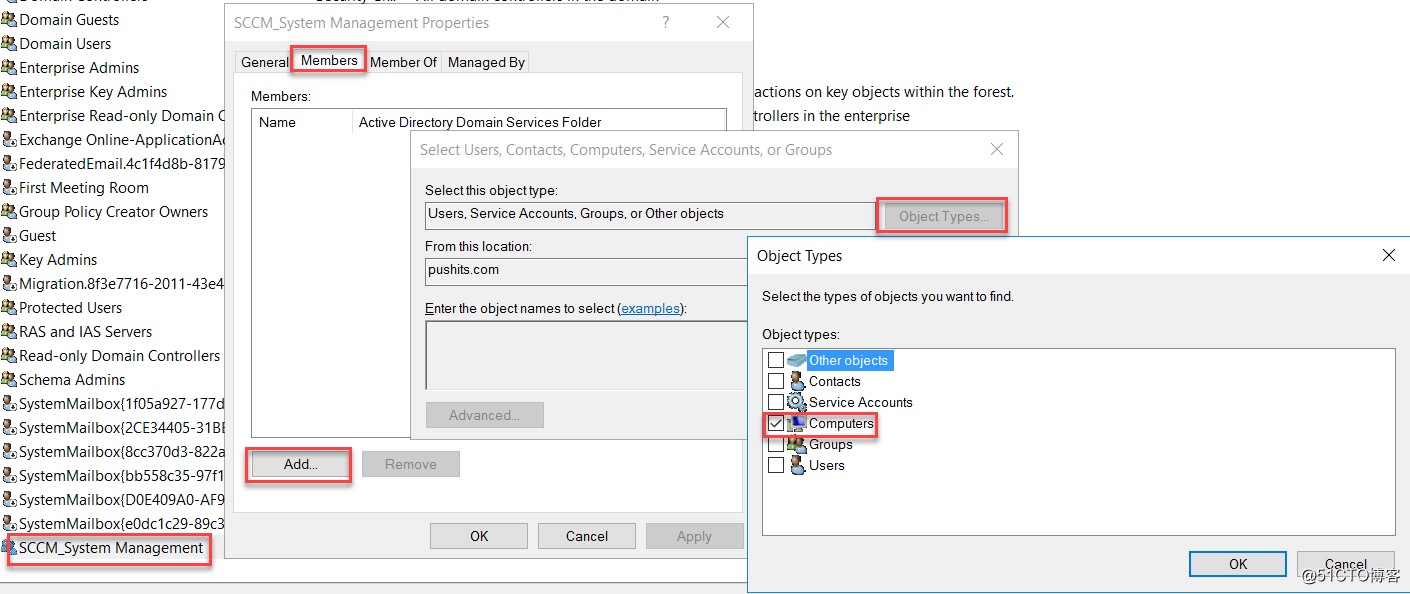Viewport: 1410px width, 594px height.
Task: Select the SCCM_System Management group icon
Action: point(9,548)
